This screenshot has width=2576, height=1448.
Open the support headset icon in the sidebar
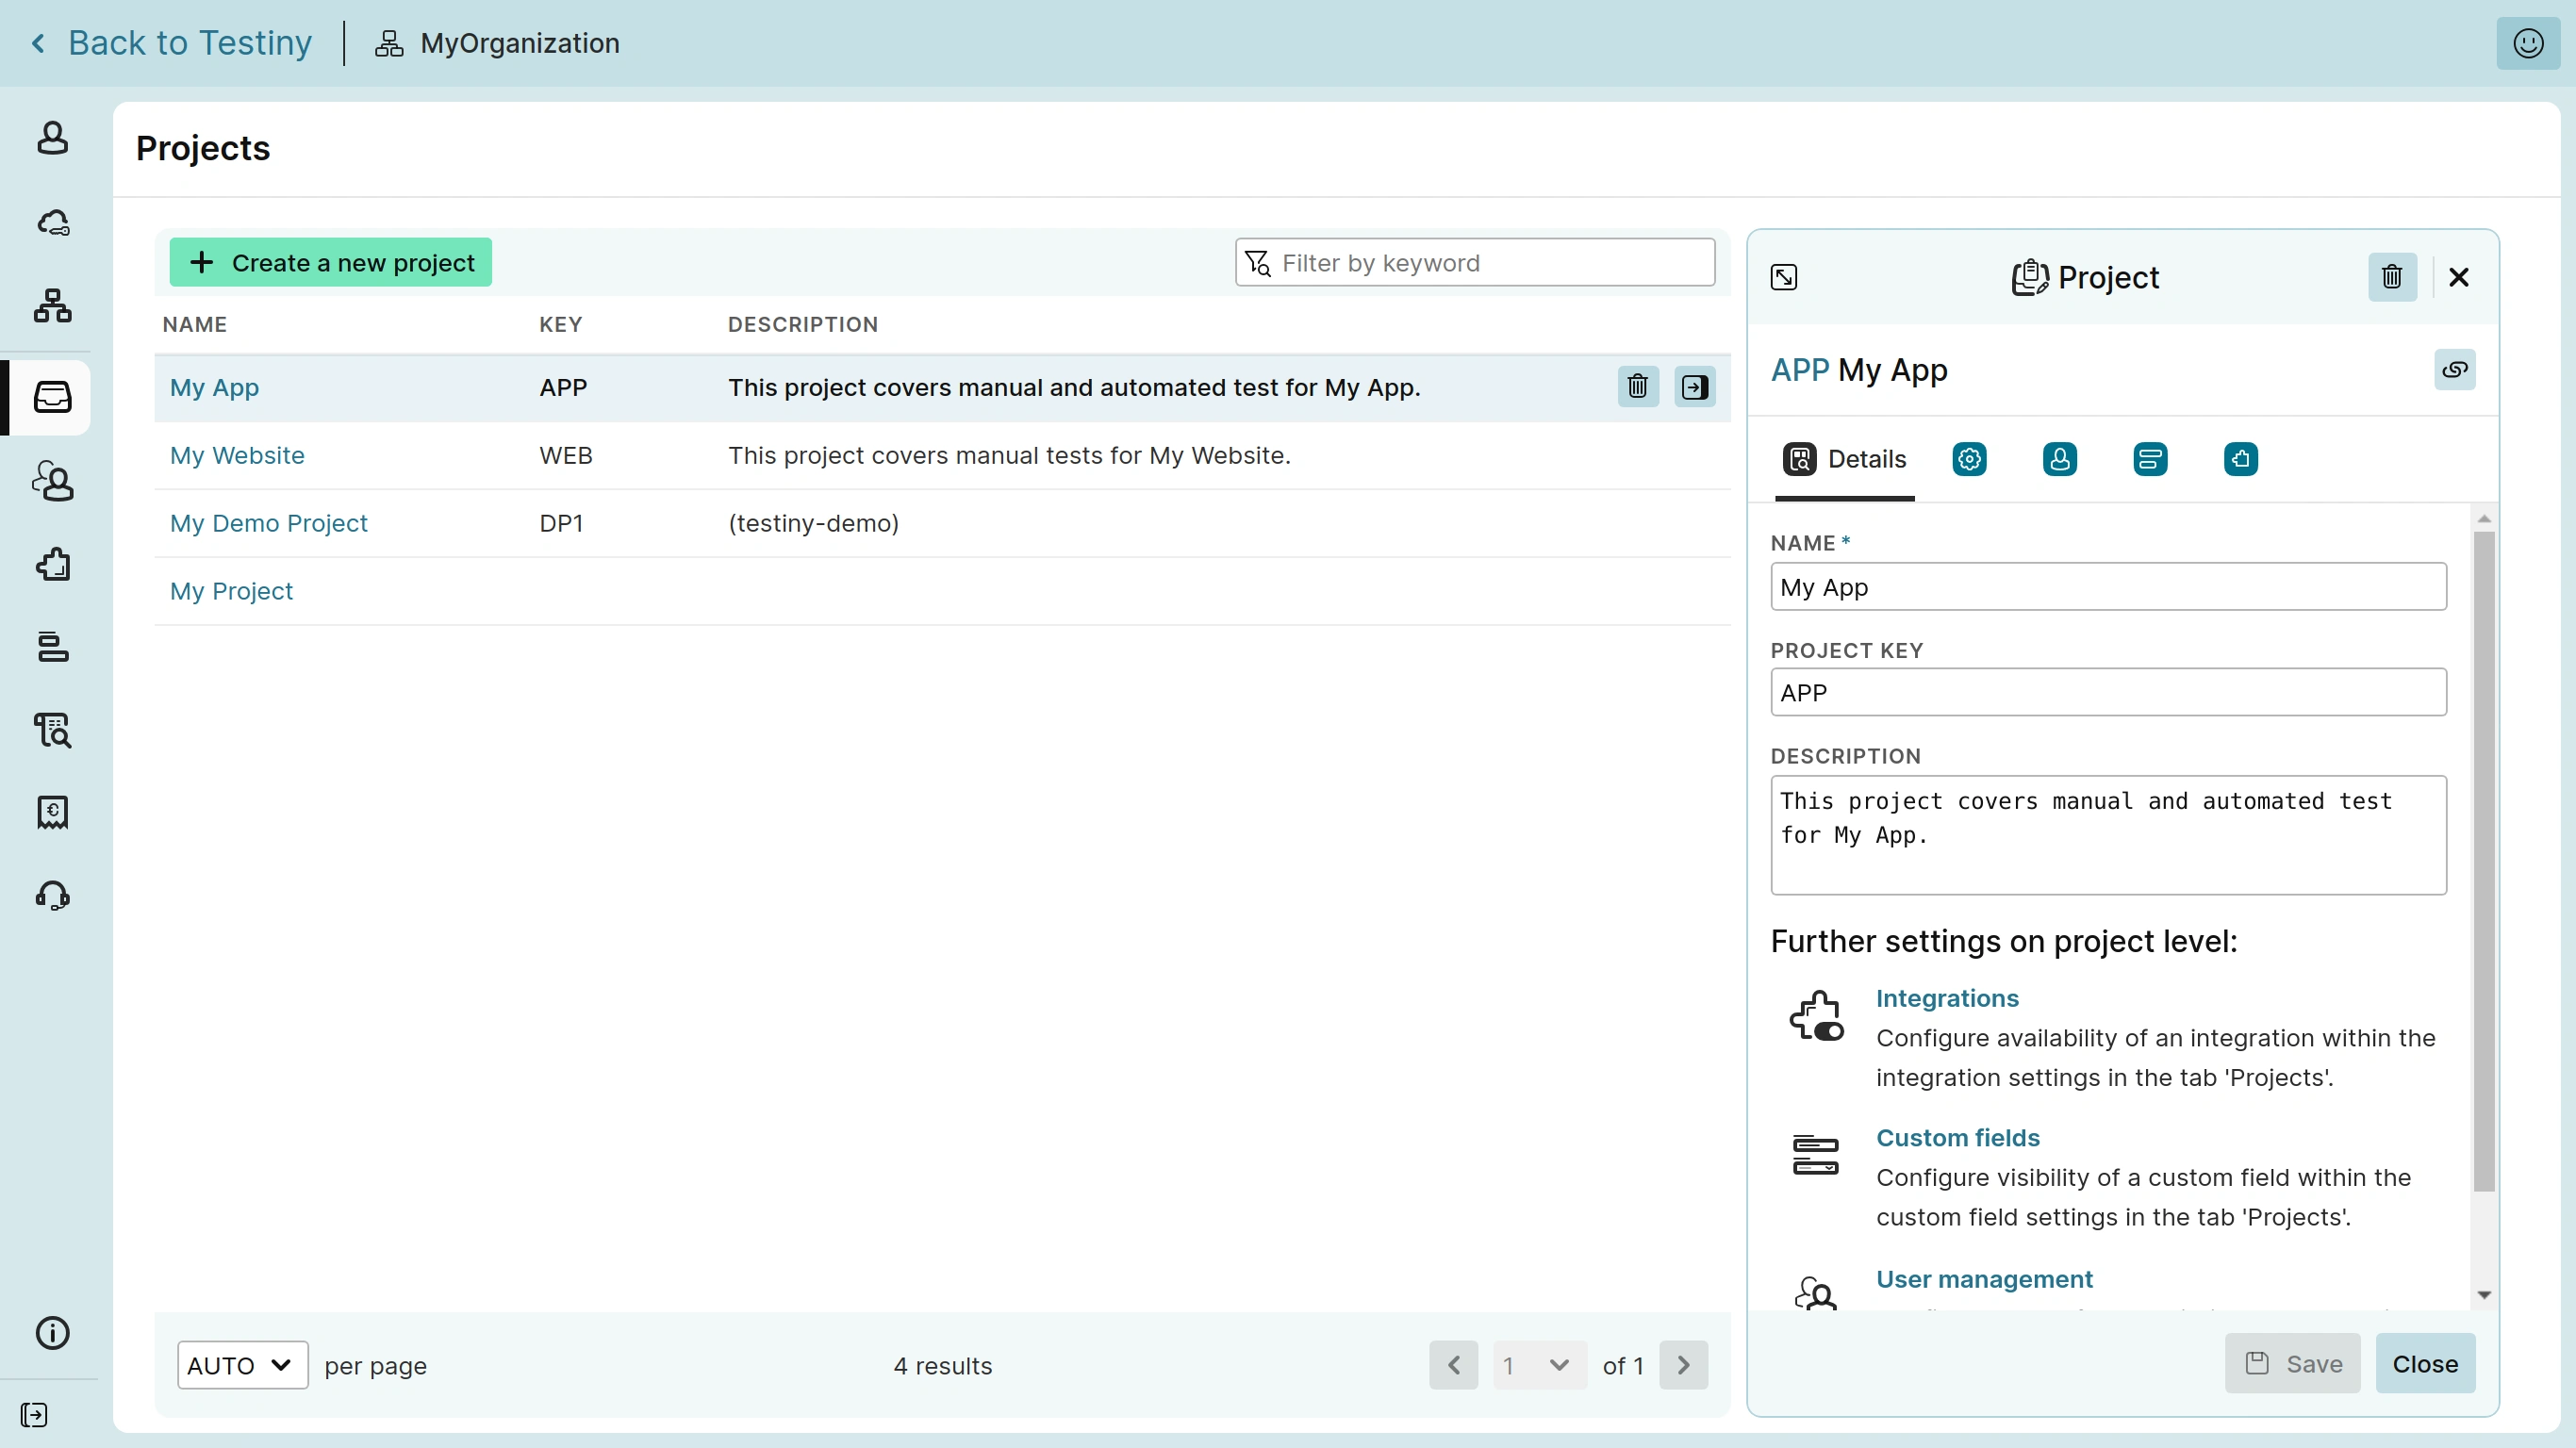52,895
